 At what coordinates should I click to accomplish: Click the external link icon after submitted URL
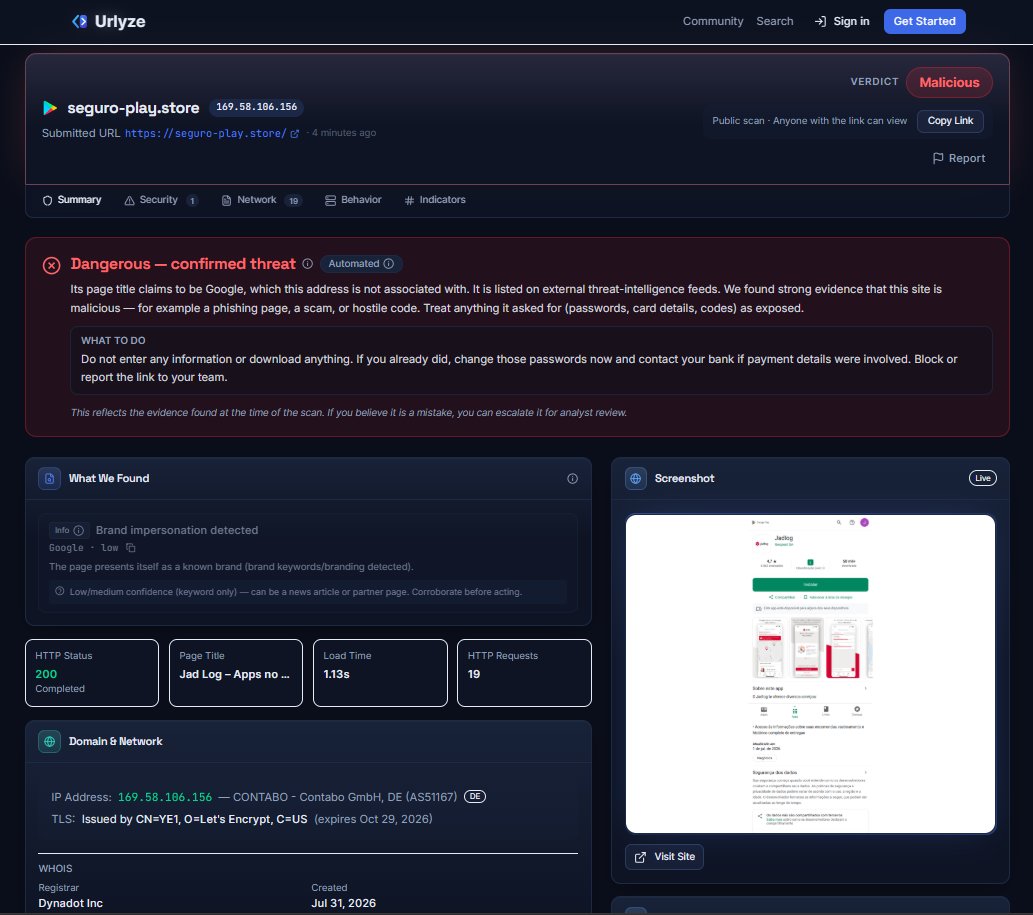[x=294, y=134]
